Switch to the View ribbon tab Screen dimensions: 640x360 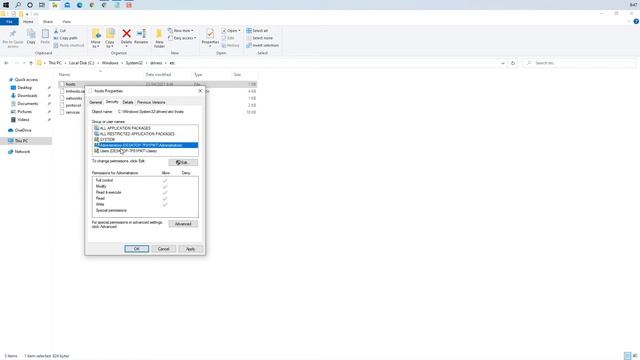coord(67,22)
